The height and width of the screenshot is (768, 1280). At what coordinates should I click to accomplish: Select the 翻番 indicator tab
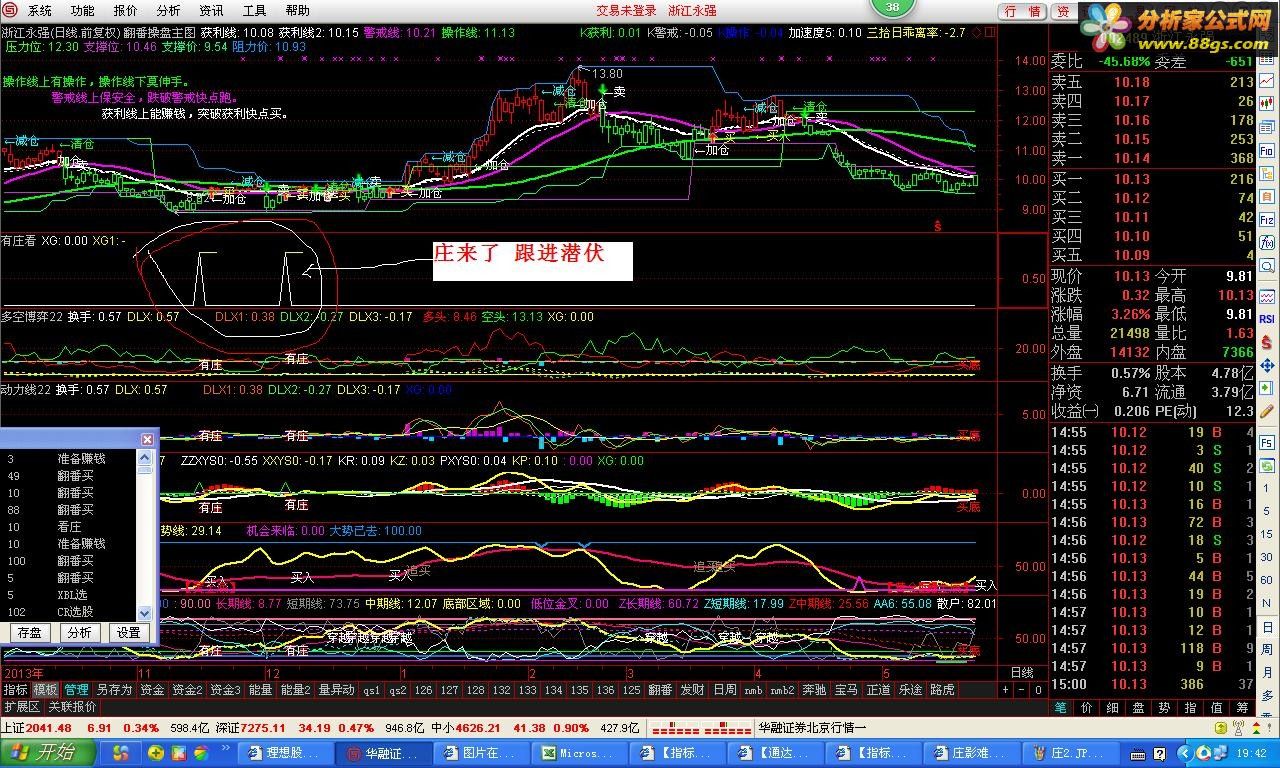[x=660, y=690]
